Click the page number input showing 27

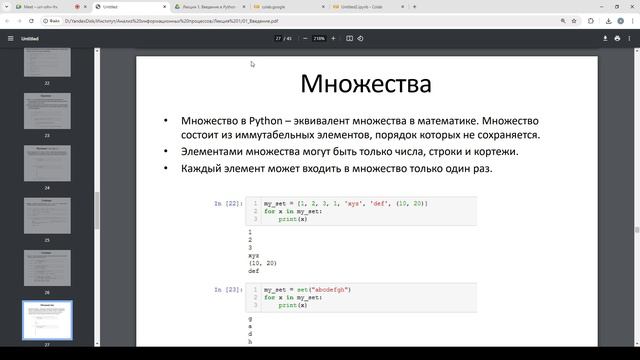point(278,38)
